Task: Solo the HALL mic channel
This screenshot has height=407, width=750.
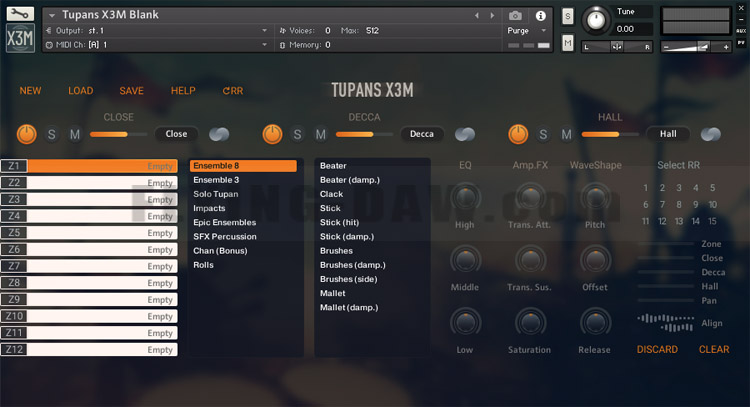Action: [543, 134]
